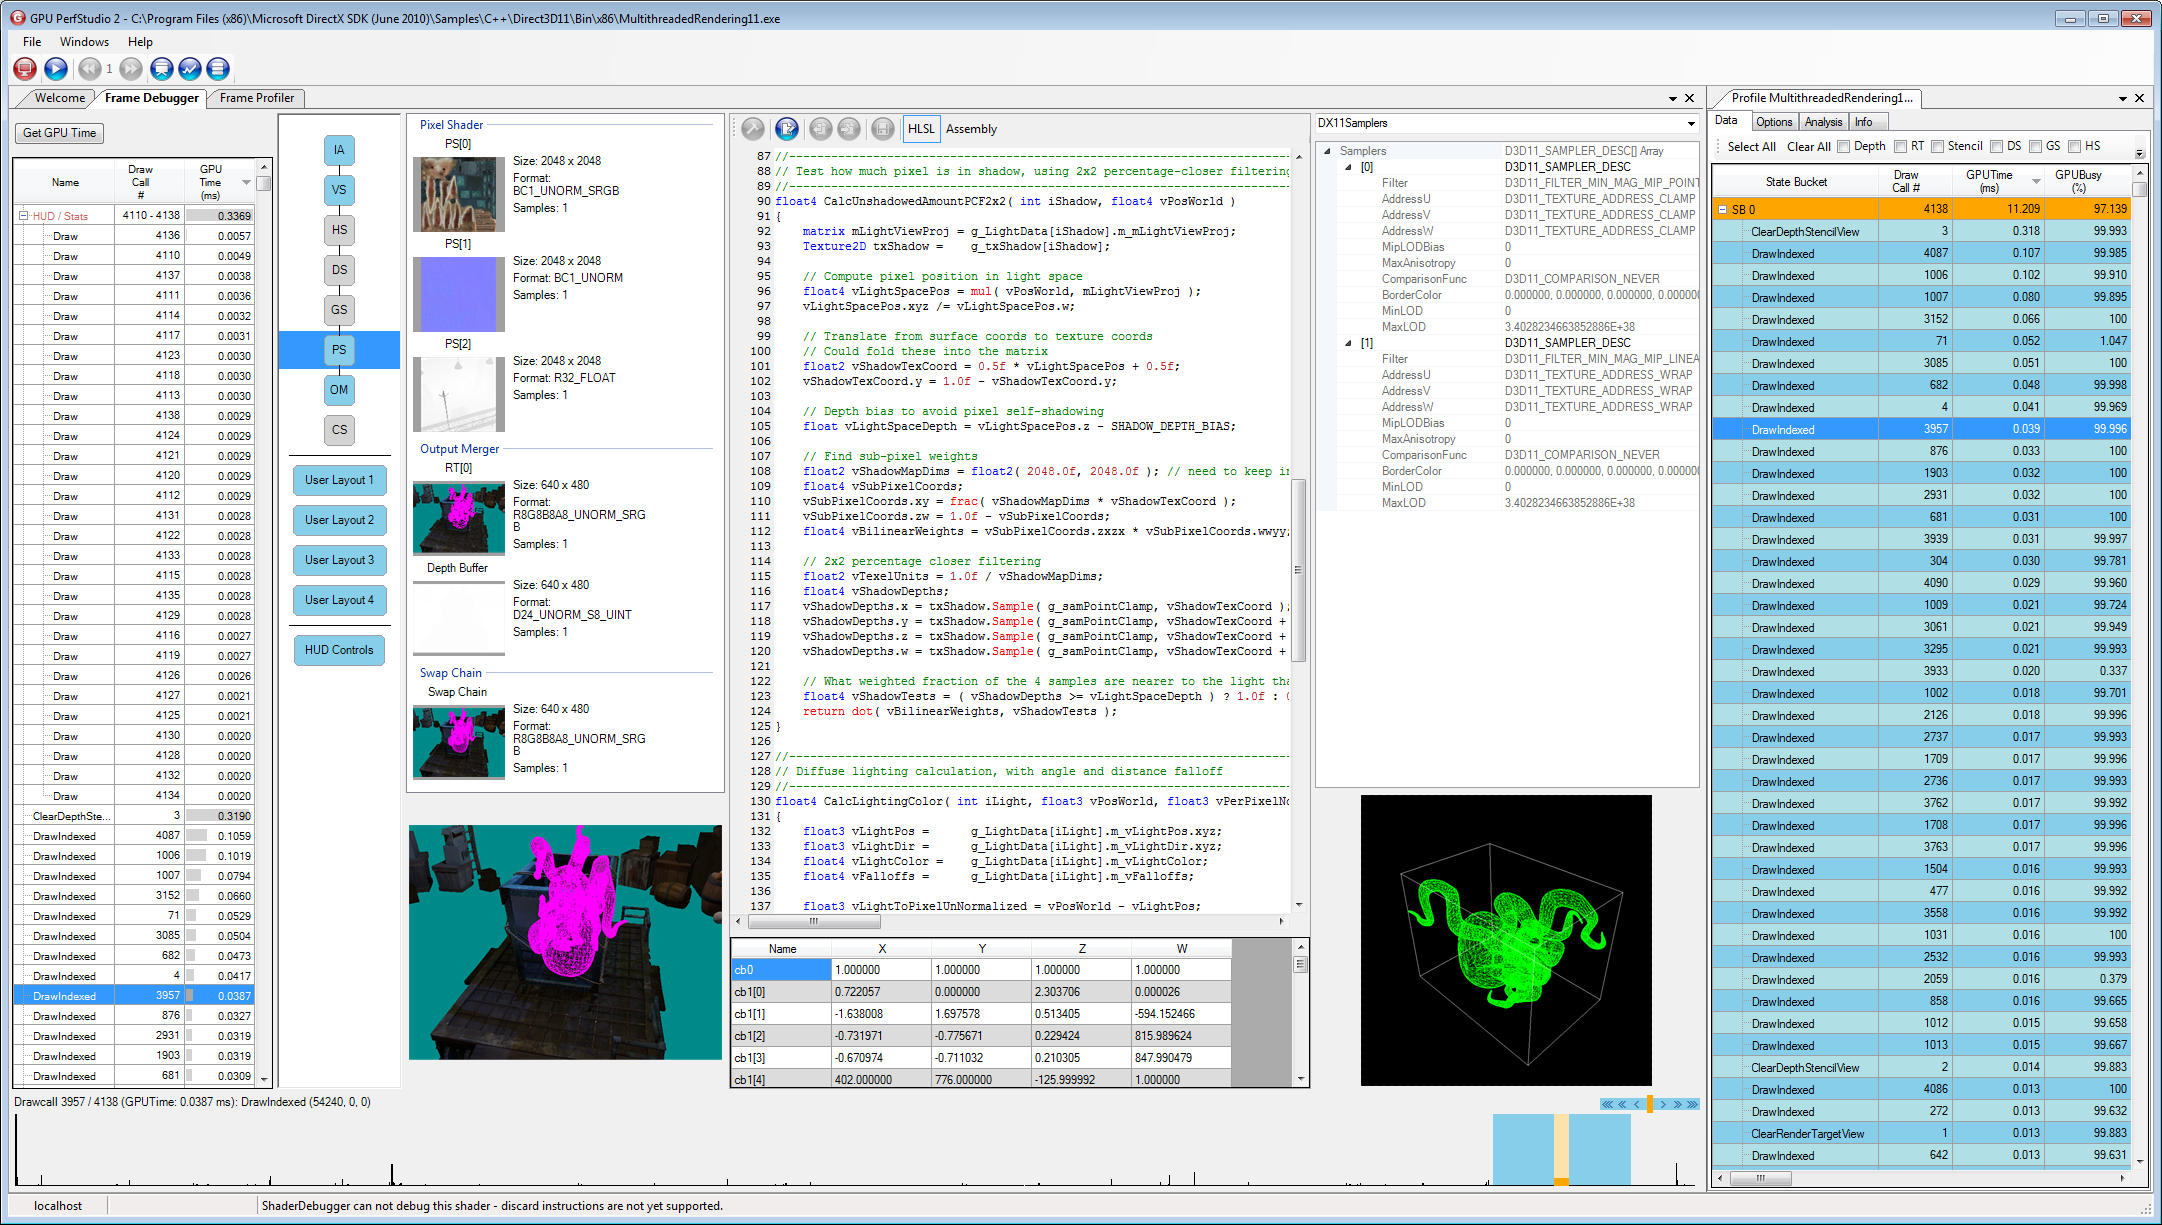The image size is (2162, 1225).
Task: Switch shader view to HLSL
Action: 921,129
